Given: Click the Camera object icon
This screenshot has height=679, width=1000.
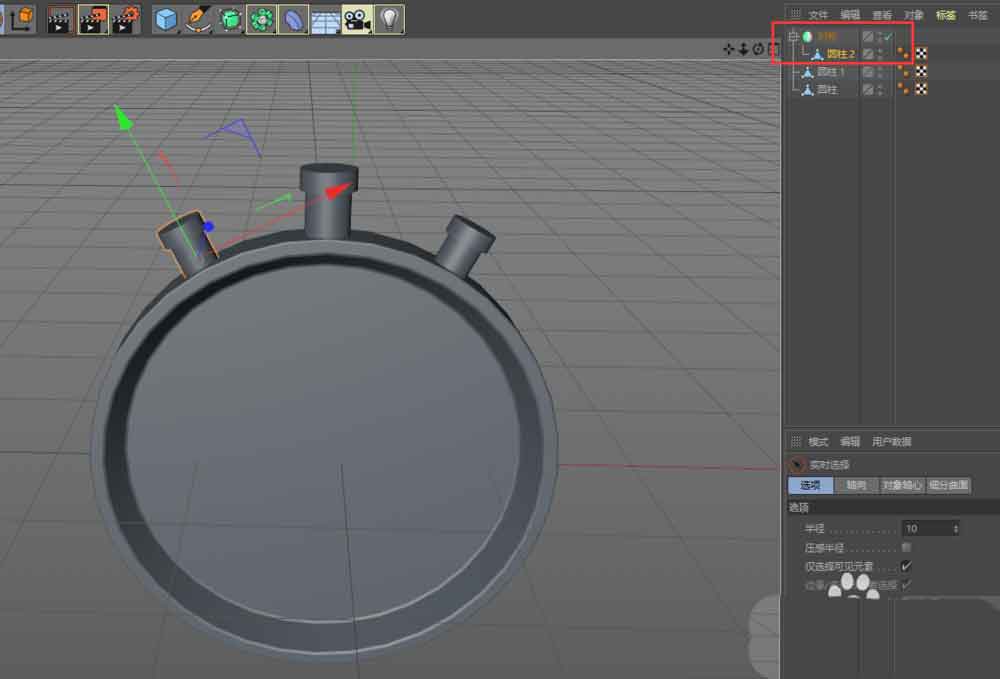Looking at the screenshot, I should tap(357, 18).
